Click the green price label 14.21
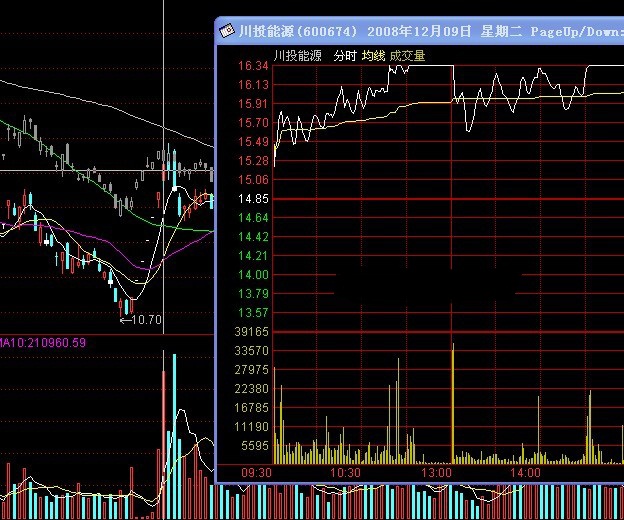This screenshot has width=624, height=520. click(x=253, y=256)
